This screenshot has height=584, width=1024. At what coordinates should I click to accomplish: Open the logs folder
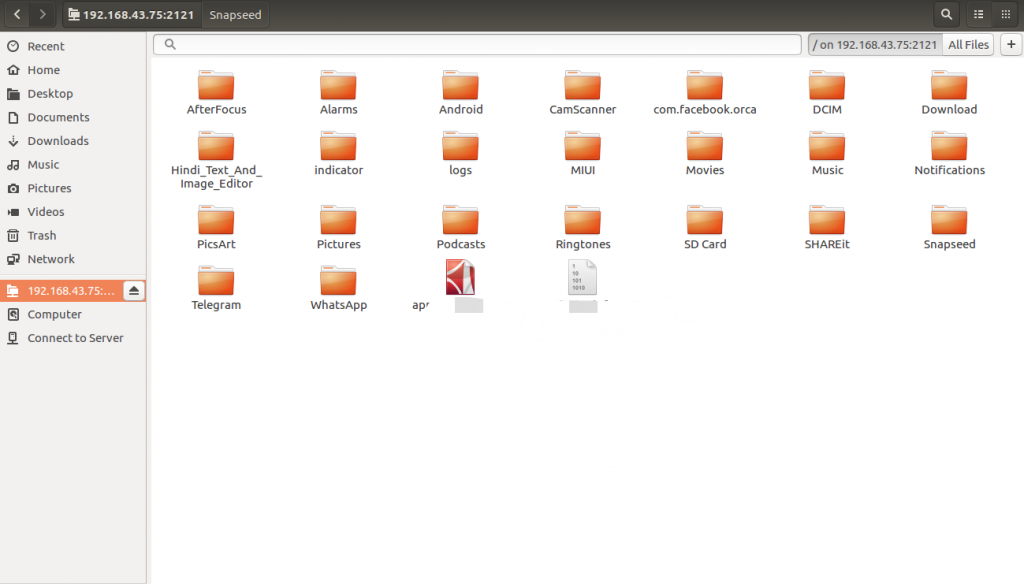point(460,154)
